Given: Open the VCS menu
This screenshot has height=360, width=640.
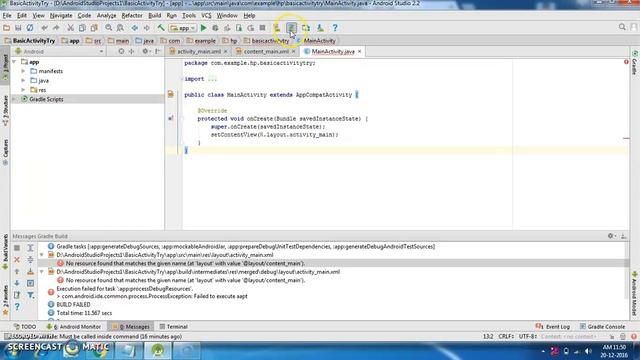Looking at the screenshot, I should [x=206, y=16].
